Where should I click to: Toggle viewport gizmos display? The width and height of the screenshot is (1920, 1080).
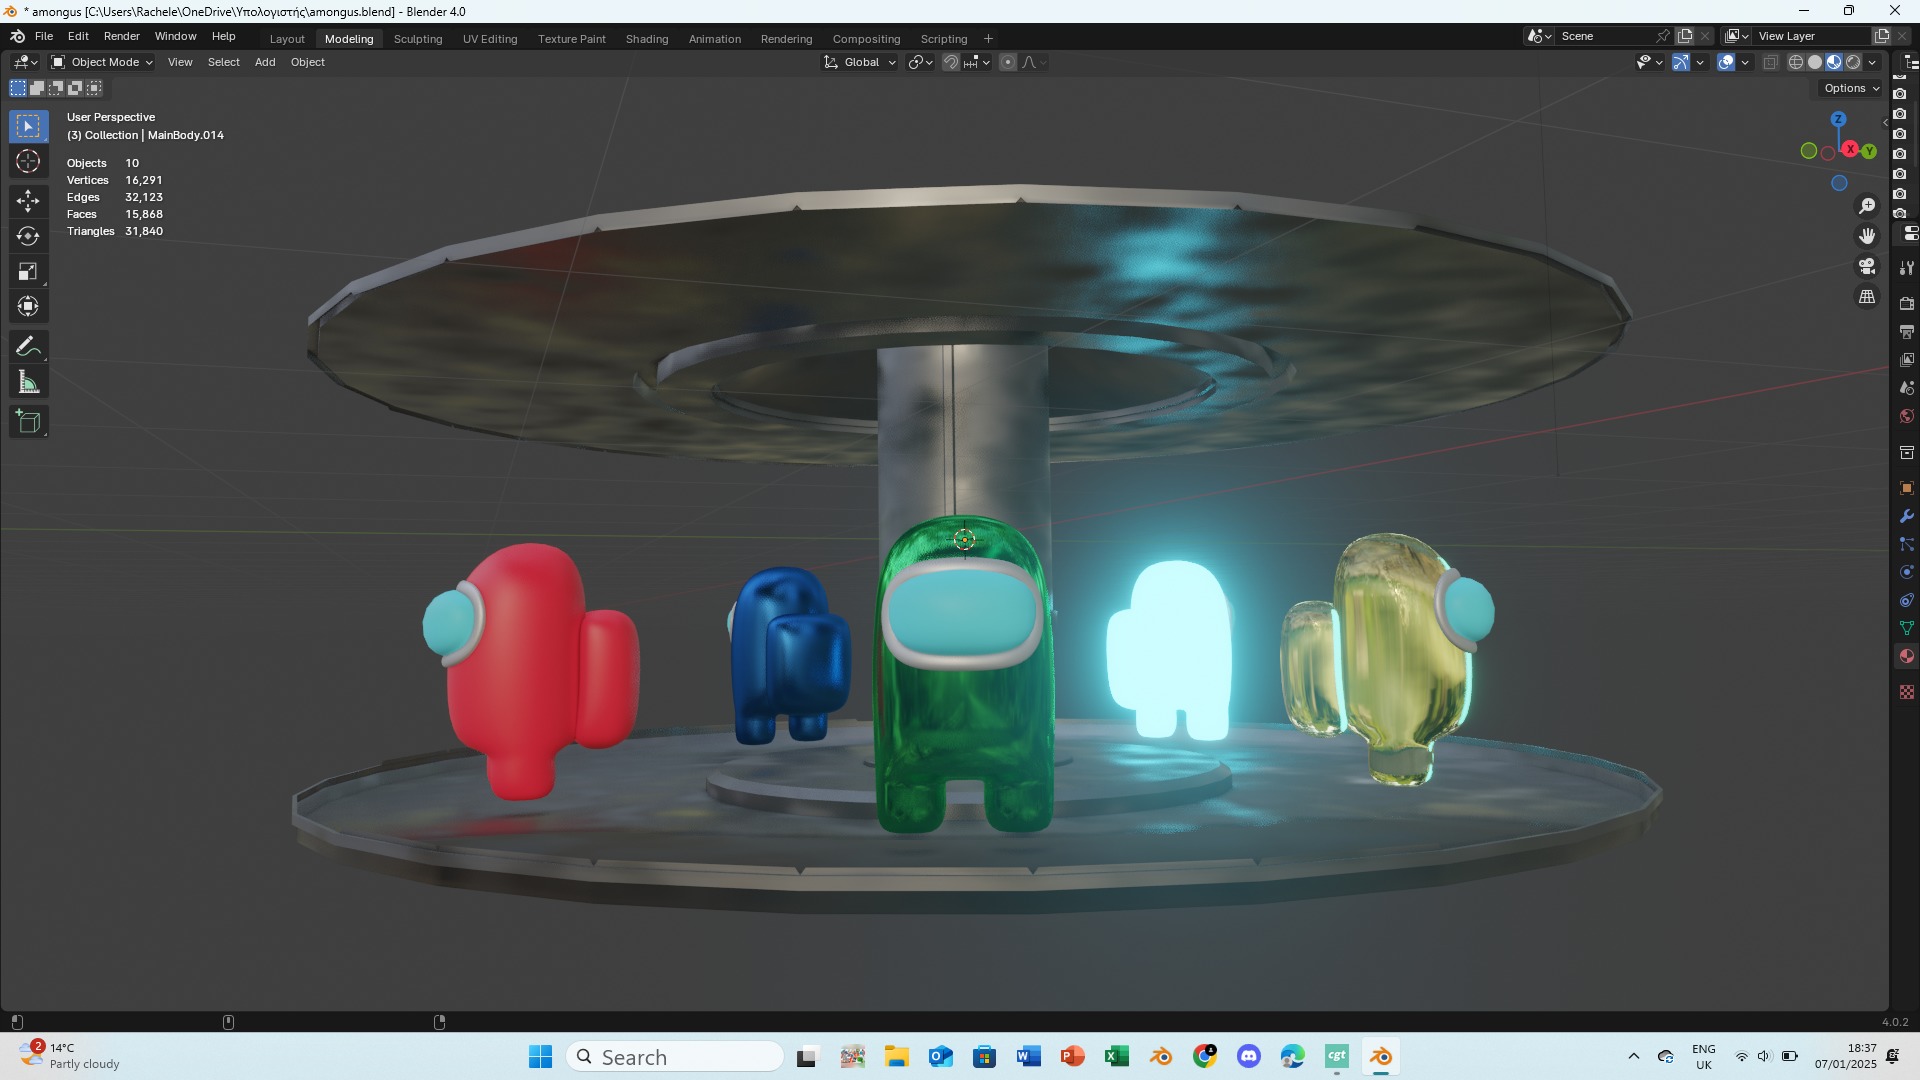(1681, 62)
